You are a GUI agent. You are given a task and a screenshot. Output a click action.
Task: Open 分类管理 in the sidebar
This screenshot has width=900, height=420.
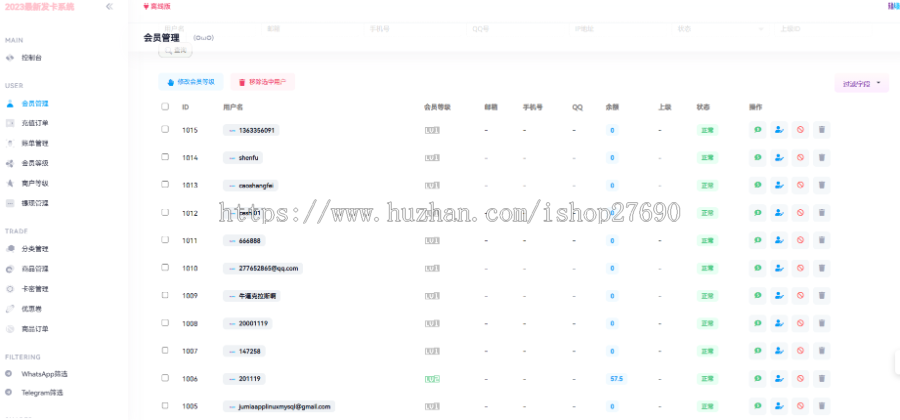pyautogui.click(x=35, y=249)
